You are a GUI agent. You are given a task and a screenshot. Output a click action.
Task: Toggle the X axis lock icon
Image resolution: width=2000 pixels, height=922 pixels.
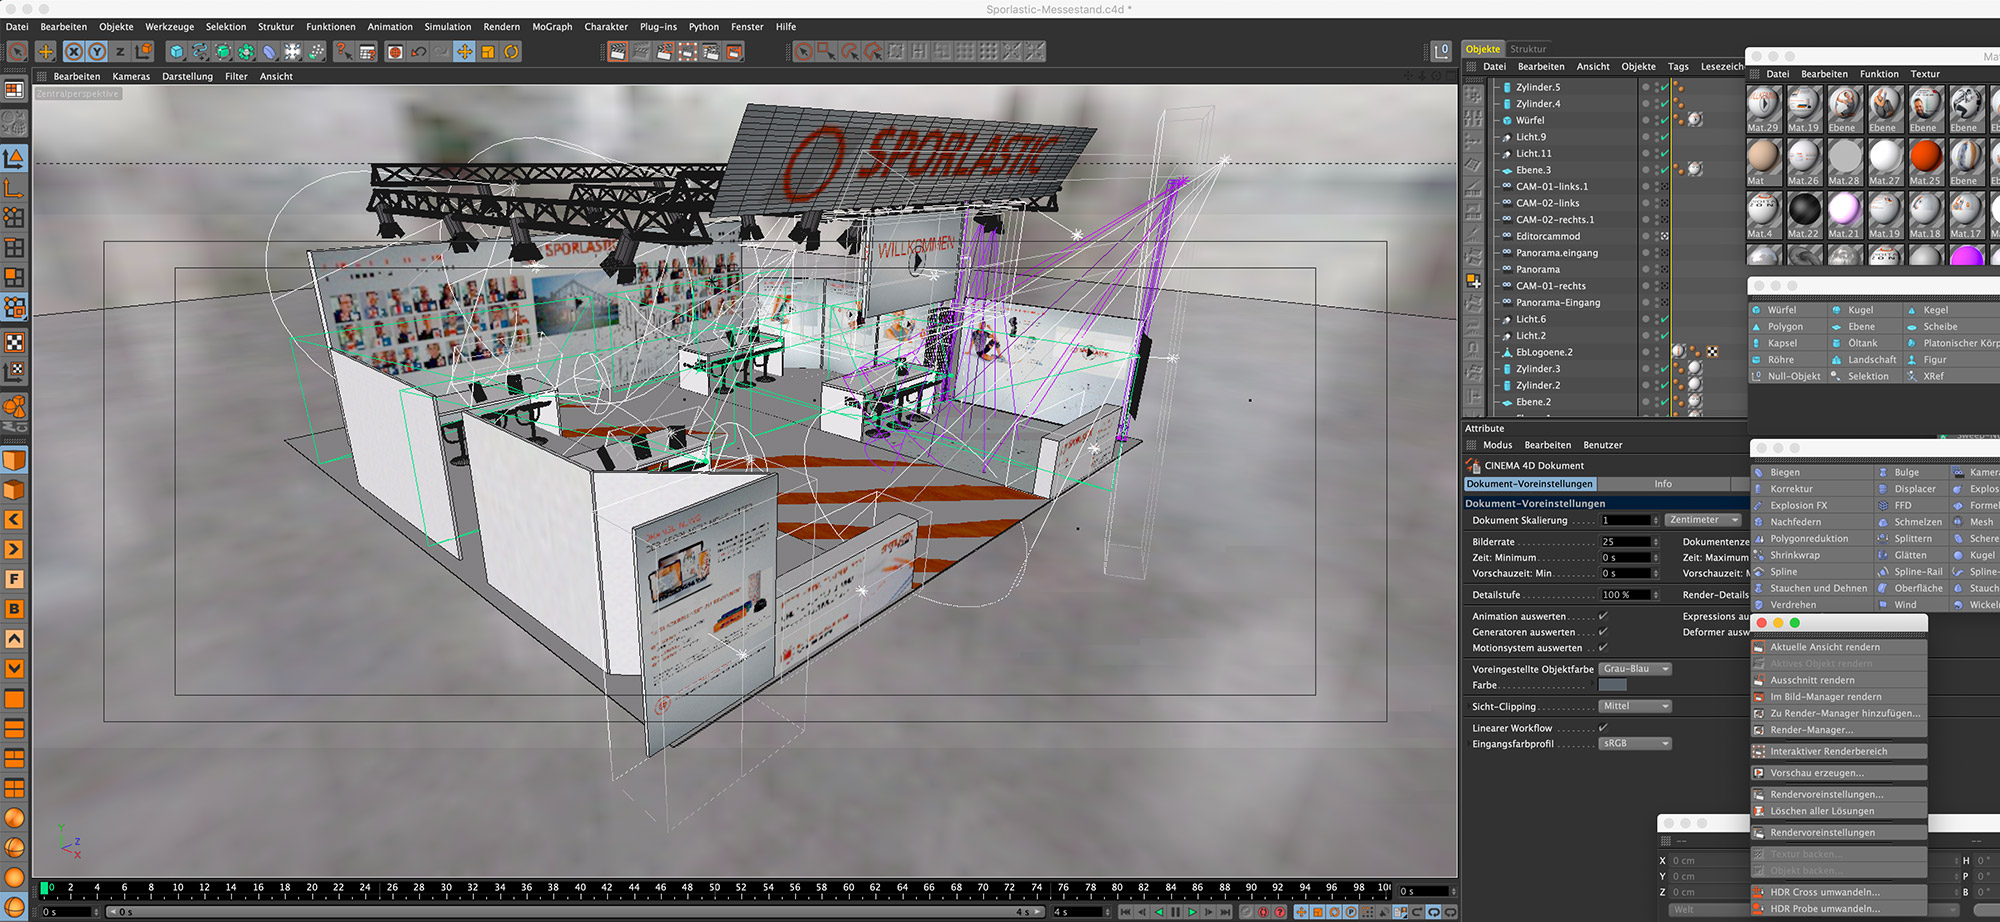tap(74, 52)
